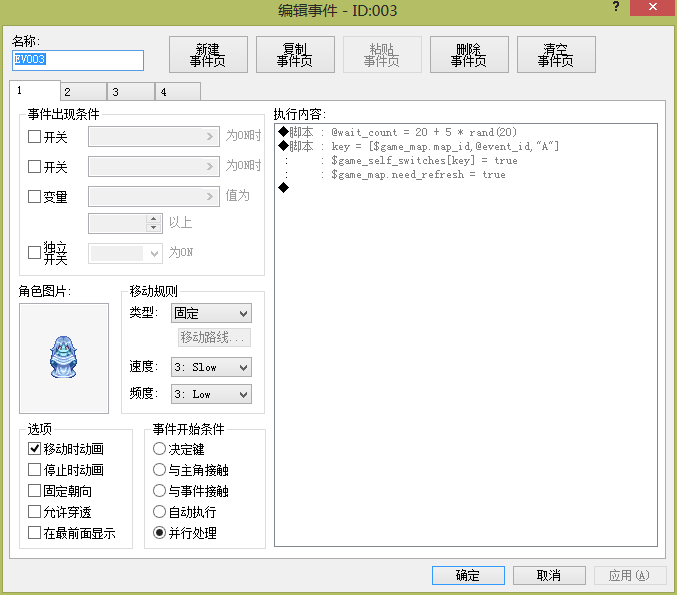Viewport: 677px width, 595px height.
Task: Click the 新建事件页 button
Action: (208, 55)
